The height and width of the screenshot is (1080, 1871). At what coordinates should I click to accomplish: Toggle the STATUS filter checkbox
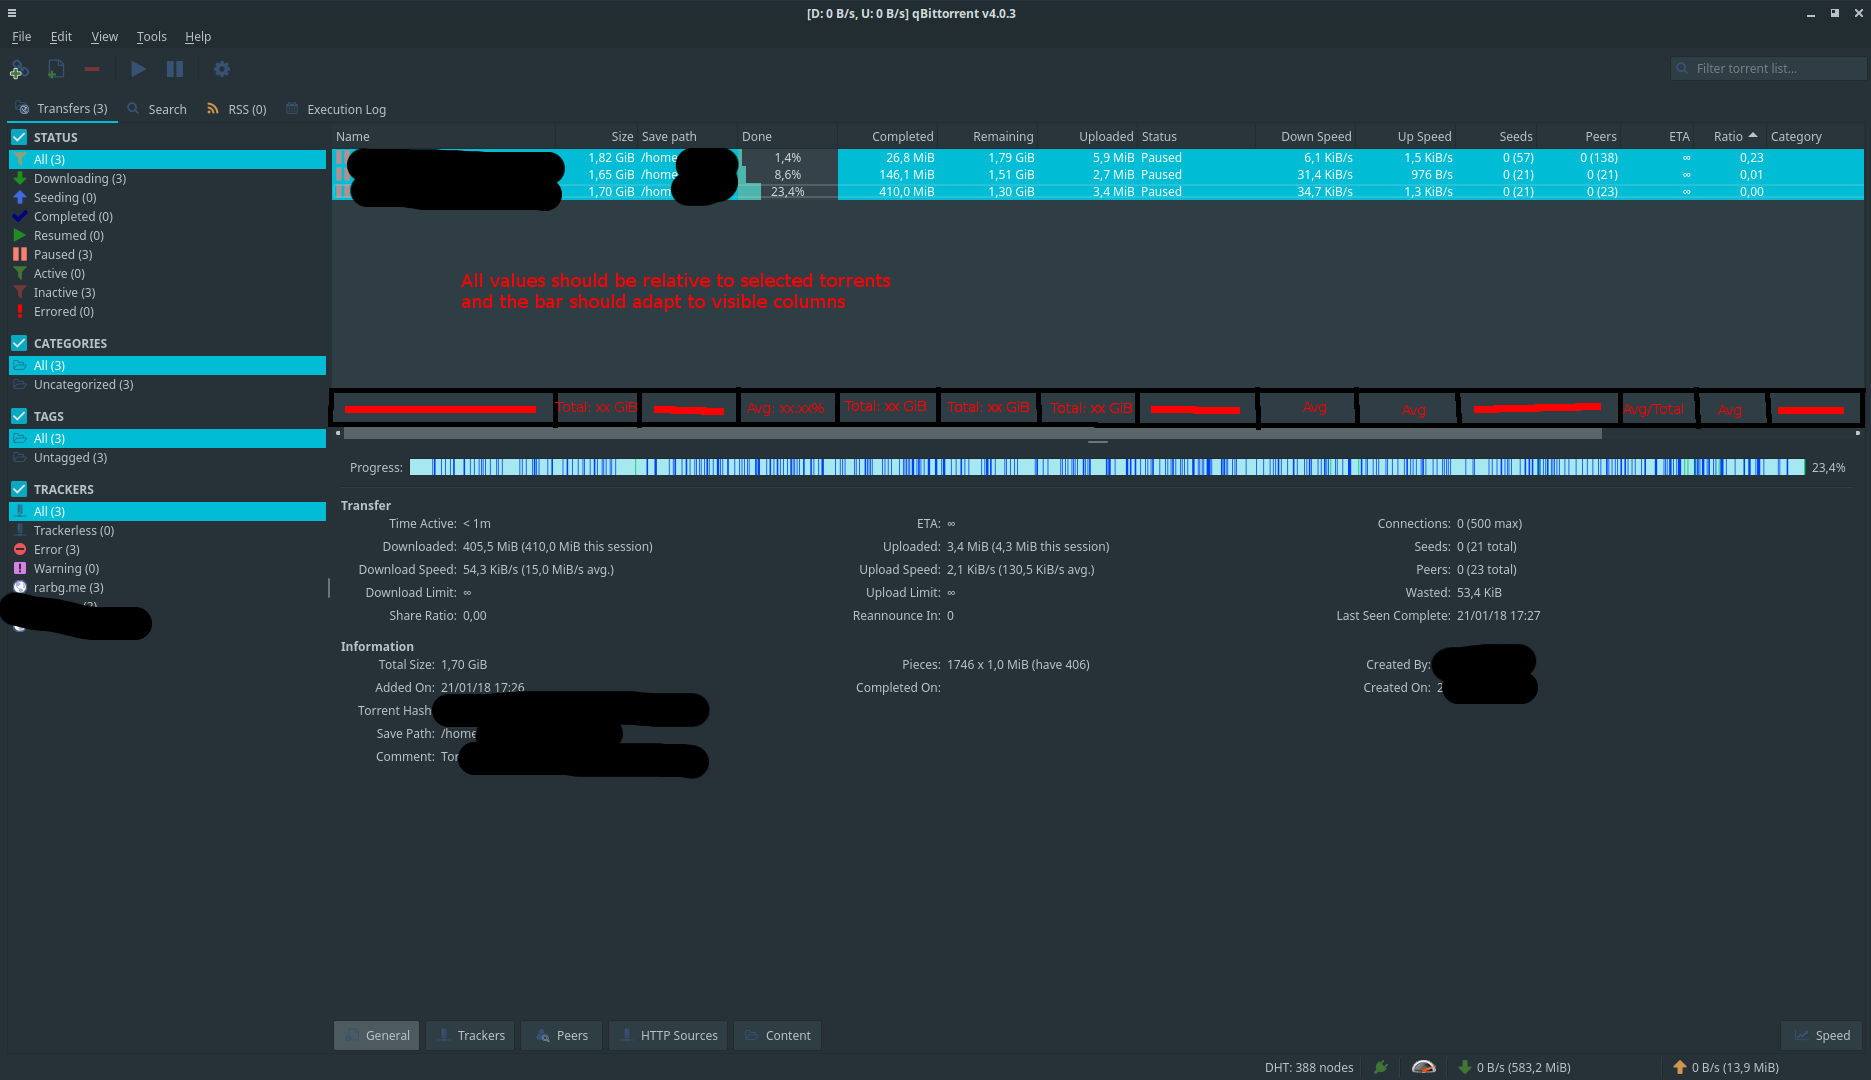click(18, 136)
